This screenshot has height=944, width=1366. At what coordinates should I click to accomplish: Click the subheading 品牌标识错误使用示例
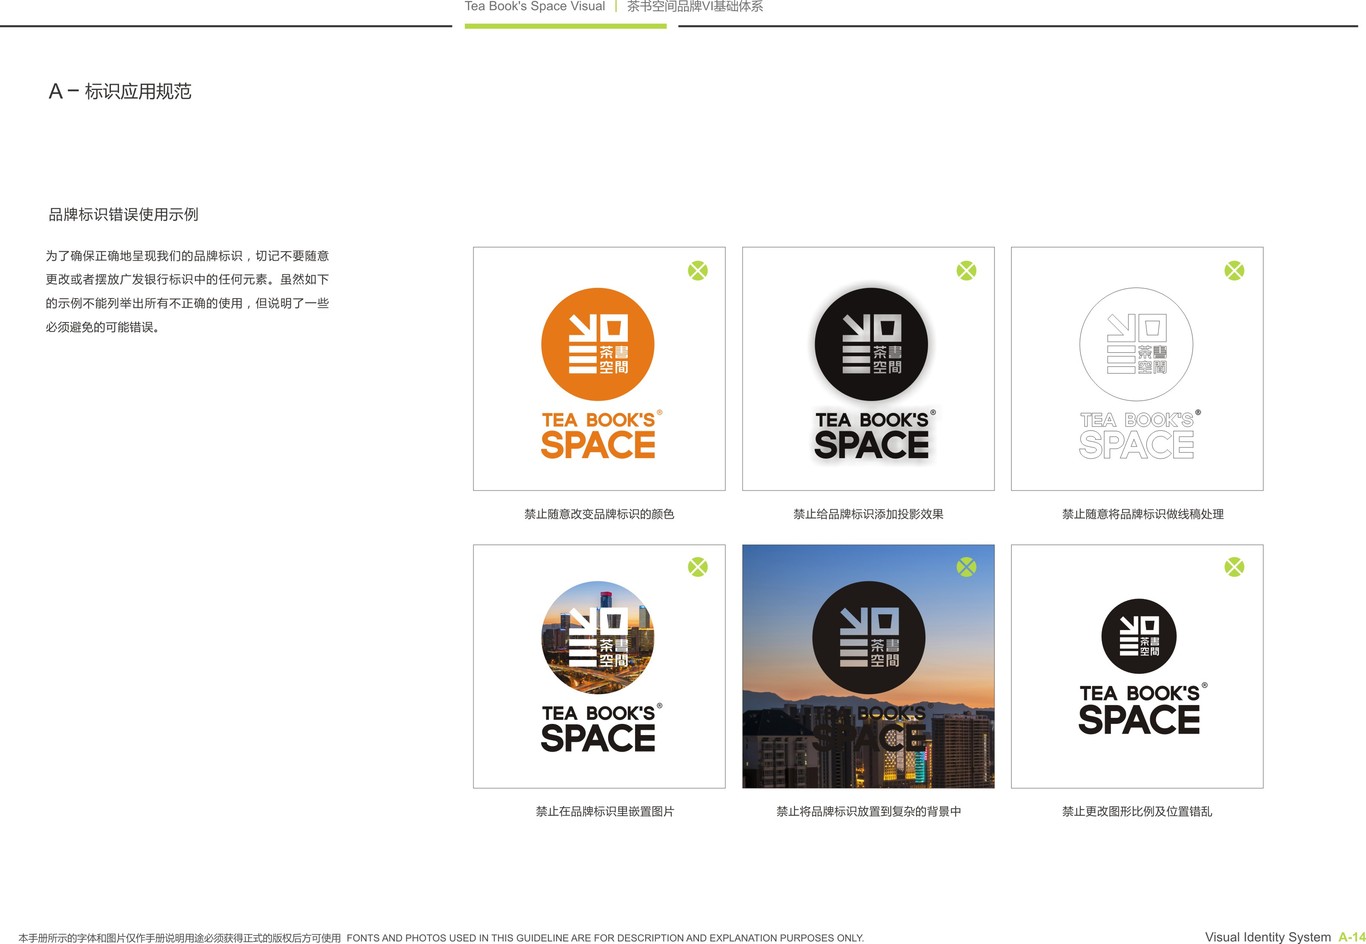coord(123,214)
